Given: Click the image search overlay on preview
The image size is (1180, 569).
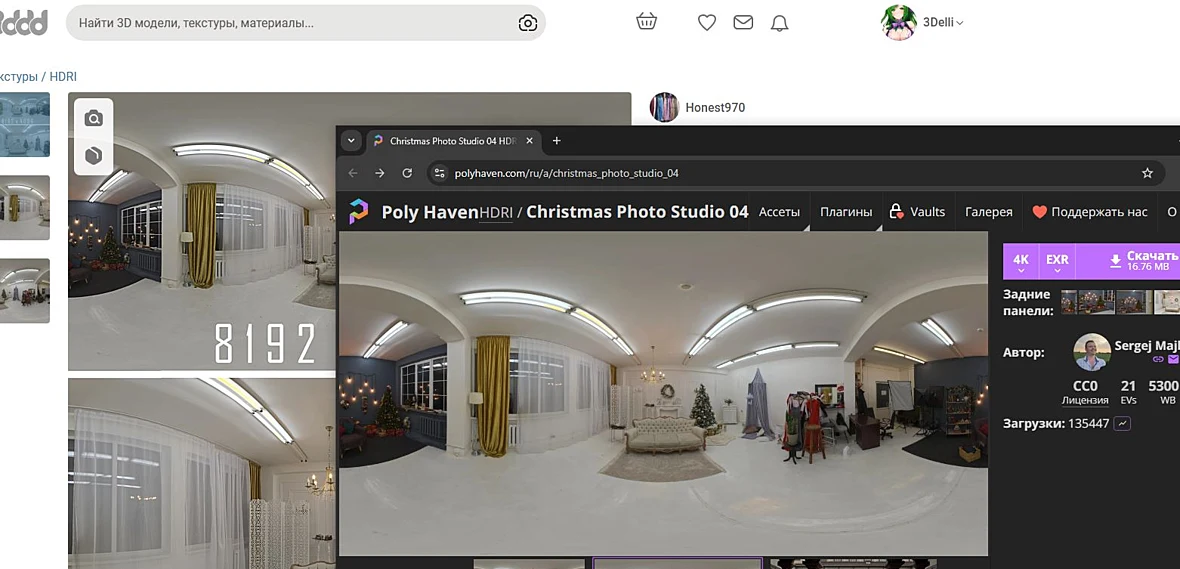Looking at the screenshot, I should (x=93, y=118).
